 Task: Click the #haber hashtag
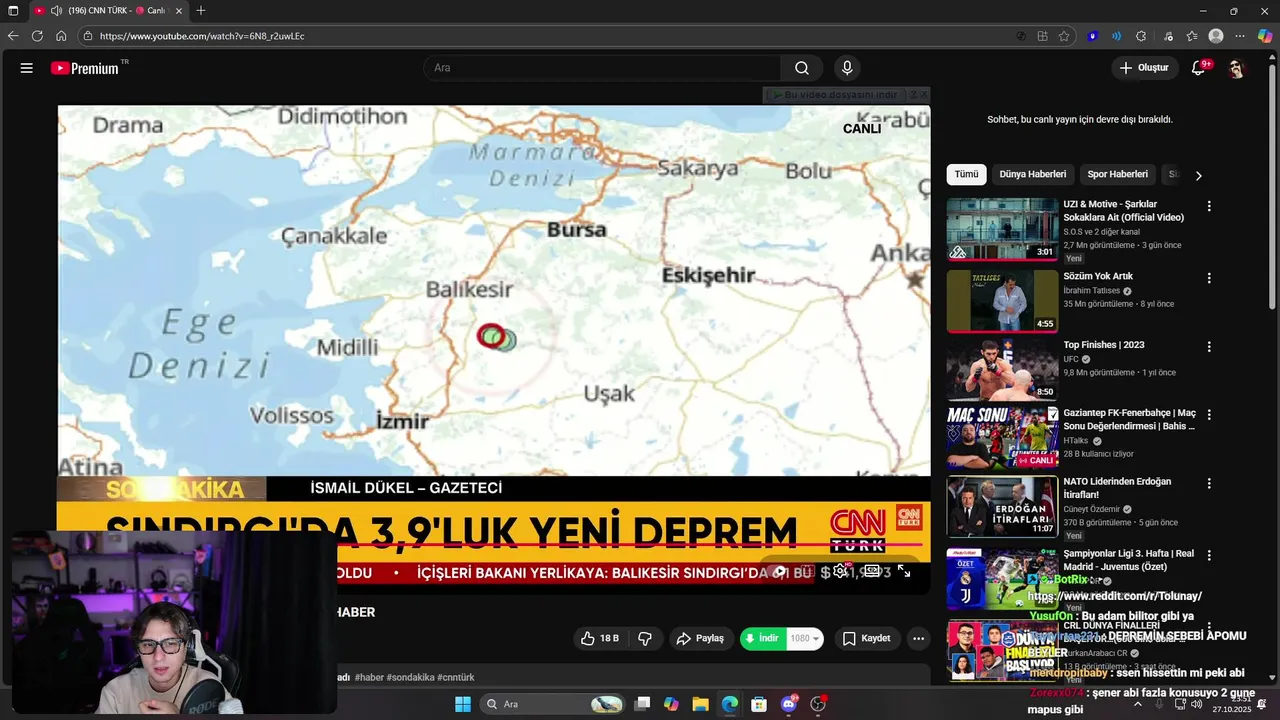coord(369,677)
